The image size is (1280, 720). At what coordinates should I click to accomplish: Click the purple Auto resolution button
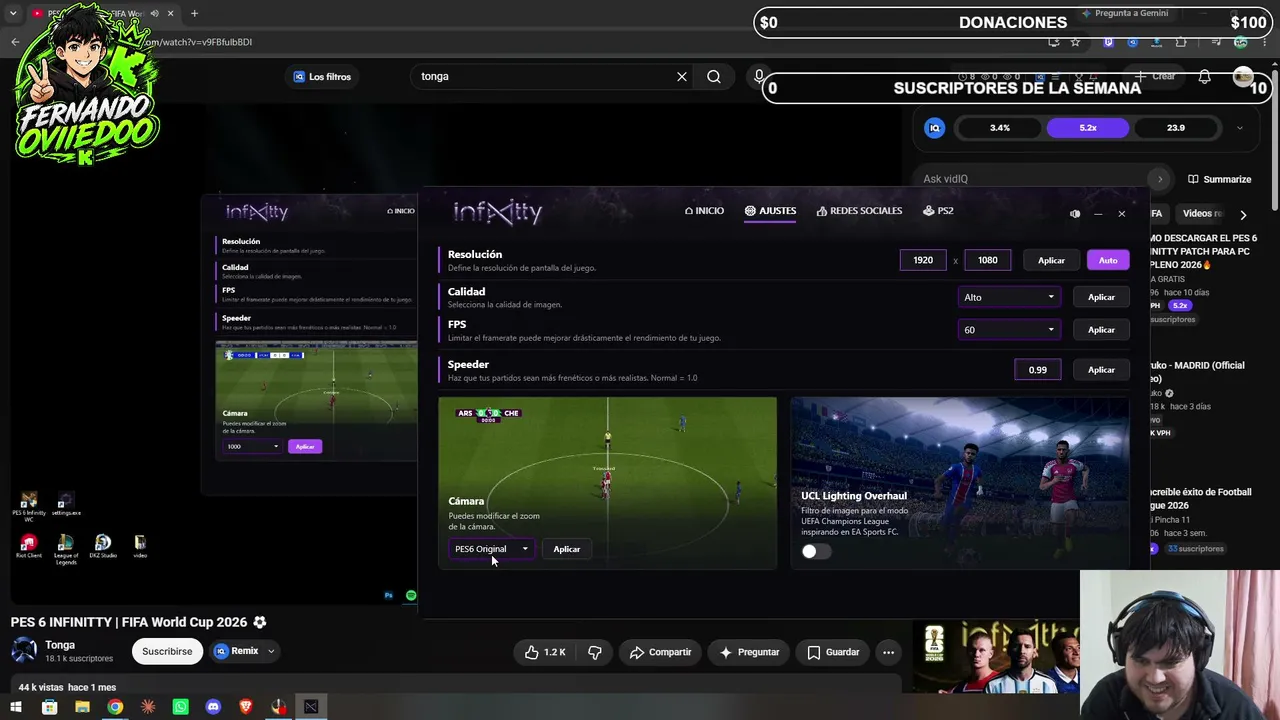1108,260
